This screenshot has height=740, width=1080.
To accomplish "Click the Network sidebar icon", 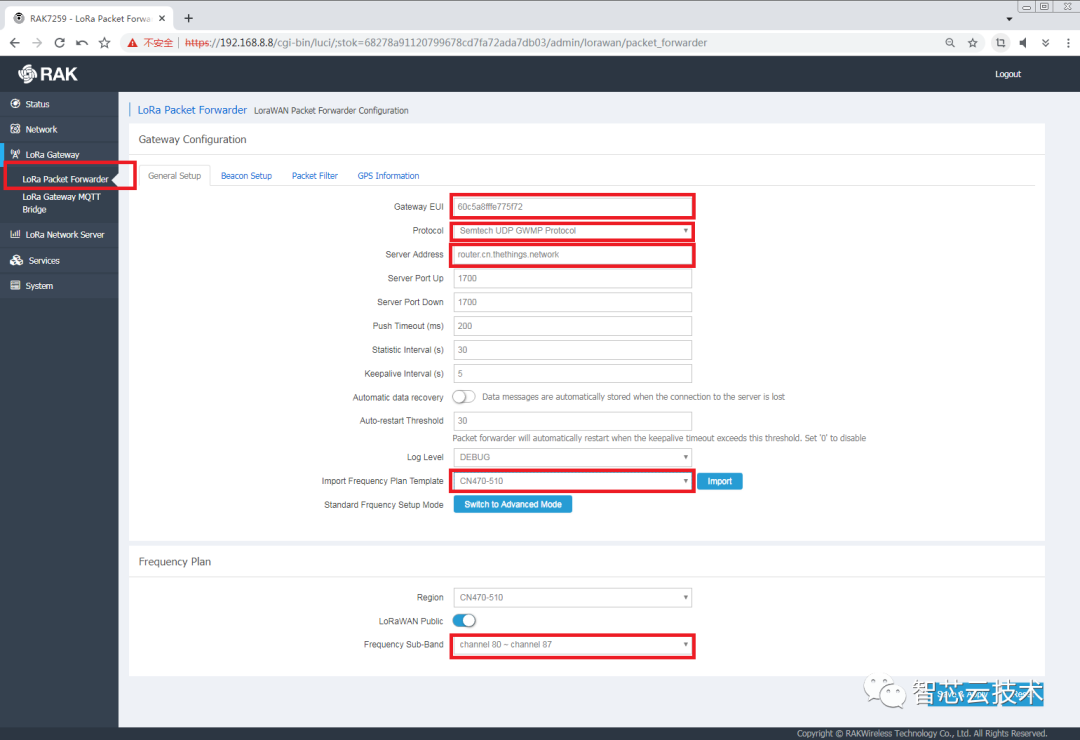I will tap(15, 129).
